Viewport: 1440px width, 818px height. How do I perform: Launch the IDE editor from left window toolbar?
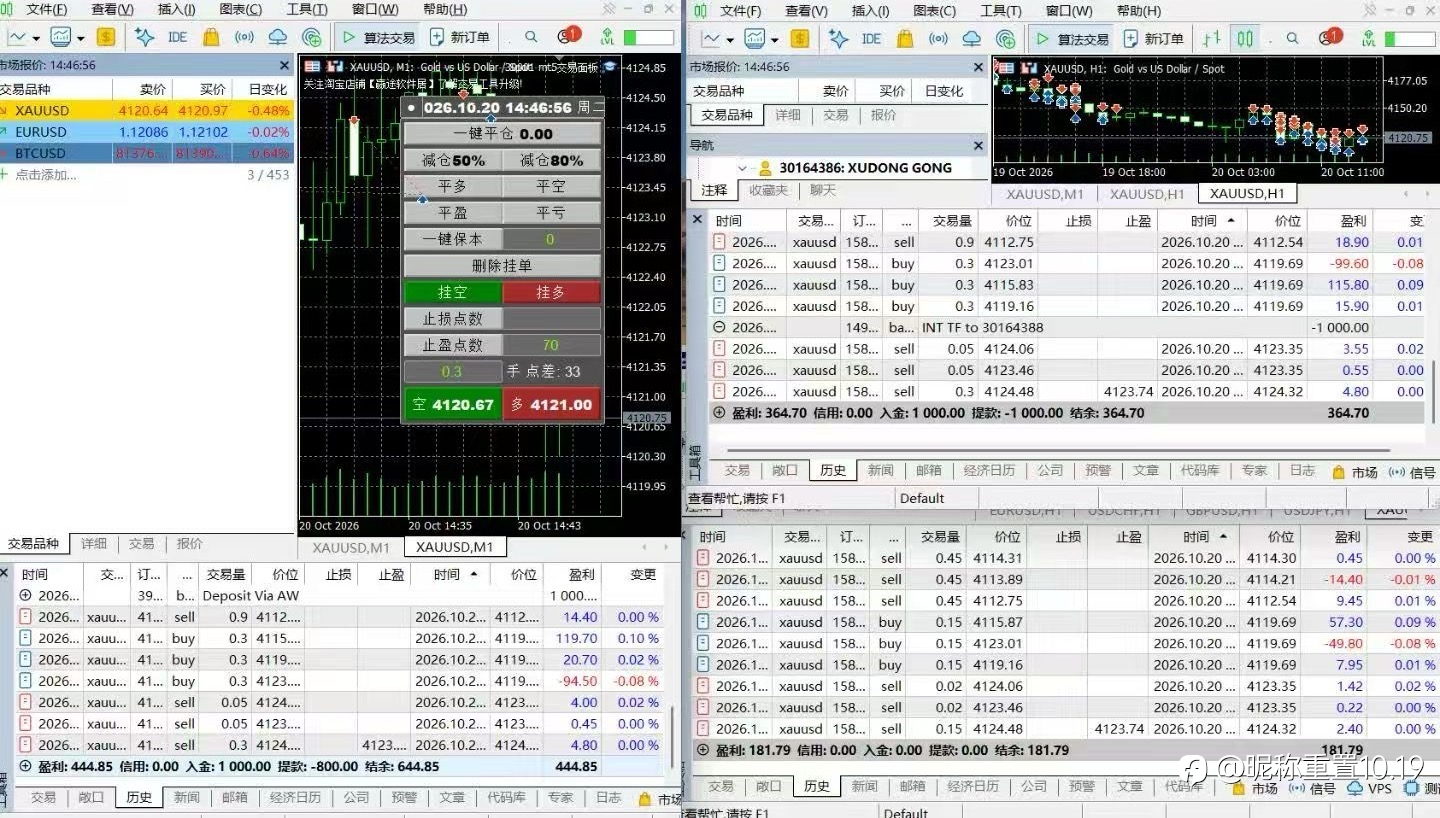(x=177, y=37)
